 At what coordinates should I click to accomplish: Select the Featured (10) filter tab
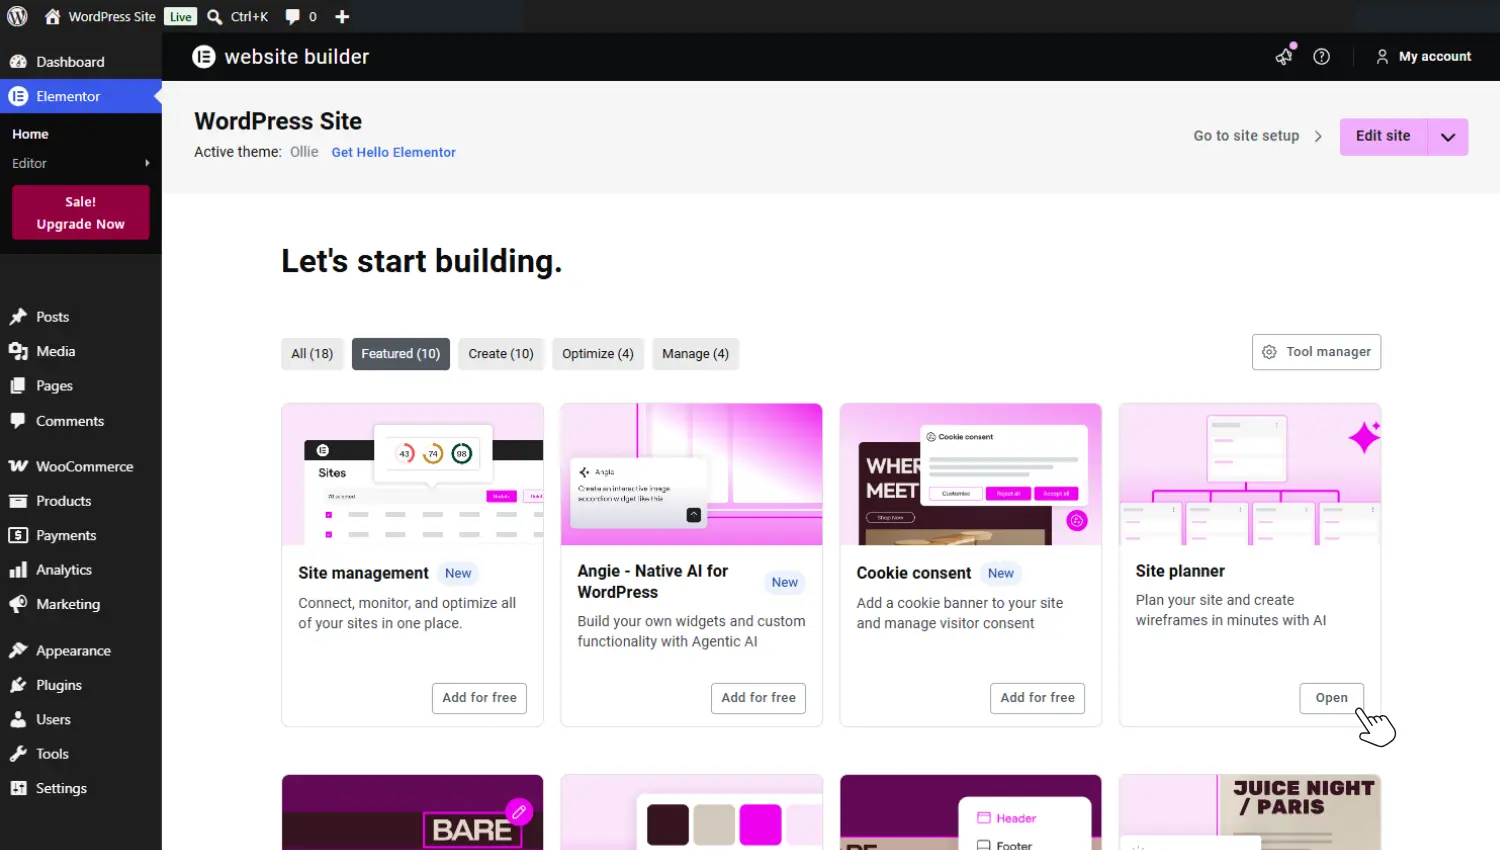[401, 354]
